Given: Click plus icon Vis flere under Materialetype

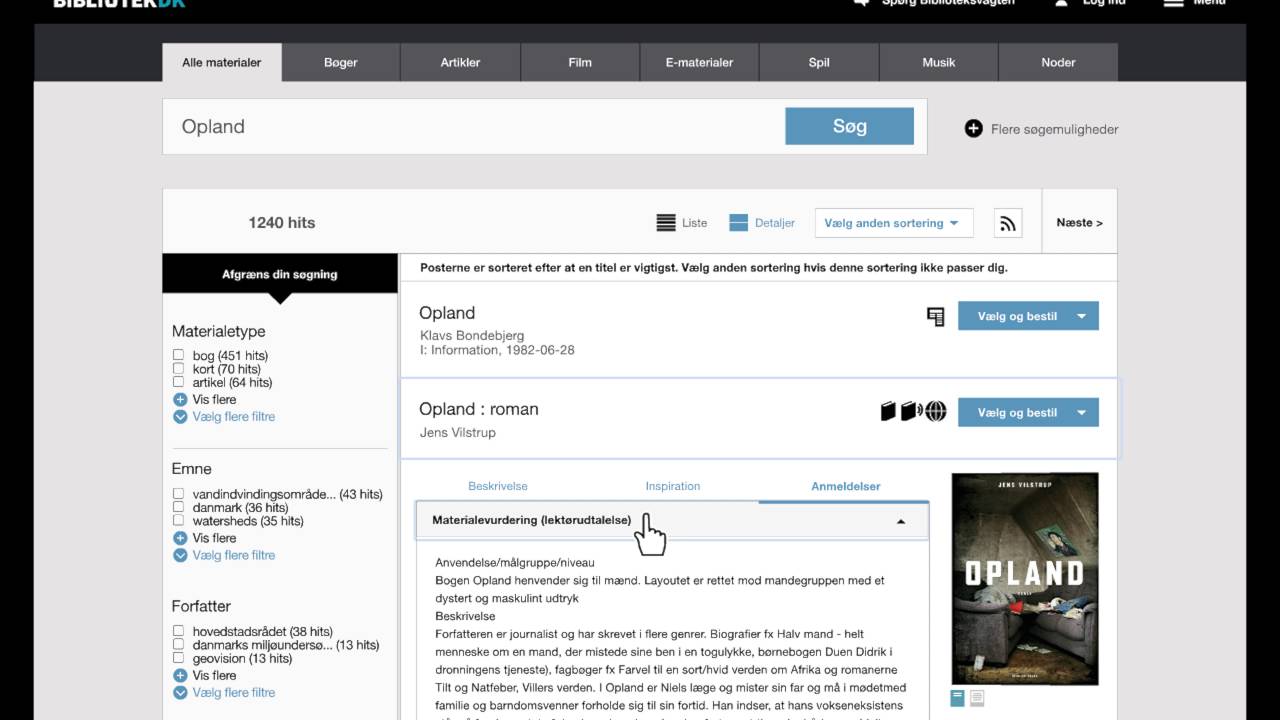Looking at the screenshot, I should tap(180, 399).
